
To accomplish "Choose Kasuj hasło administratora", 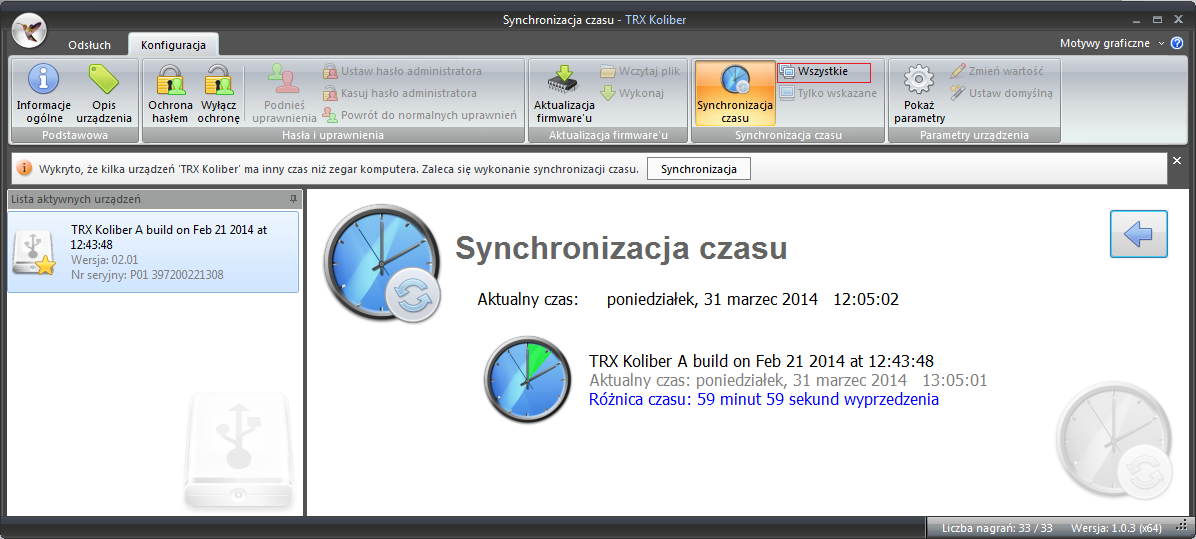I will (400, 93).
